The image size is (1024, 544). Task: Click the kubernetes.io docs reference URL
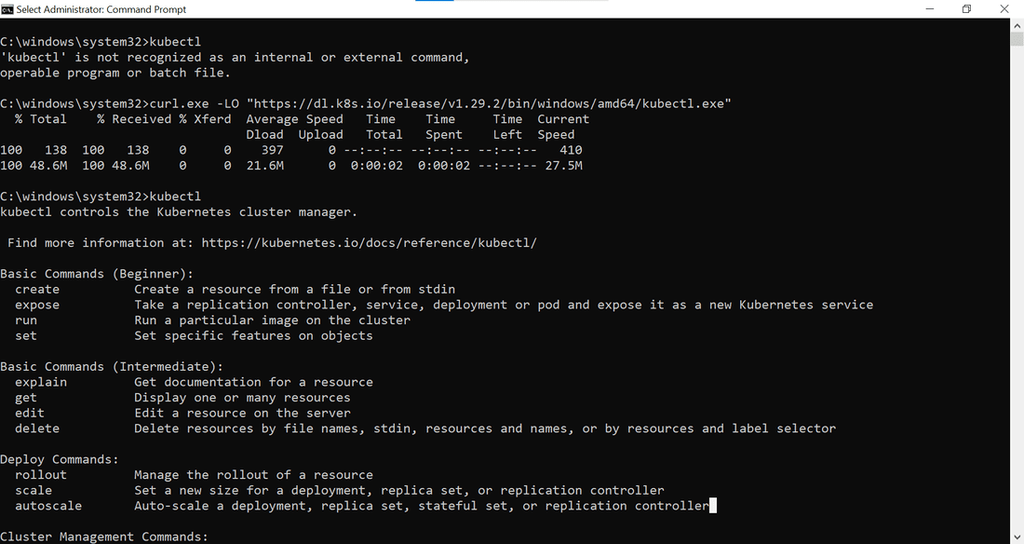[x=369, y=243]
